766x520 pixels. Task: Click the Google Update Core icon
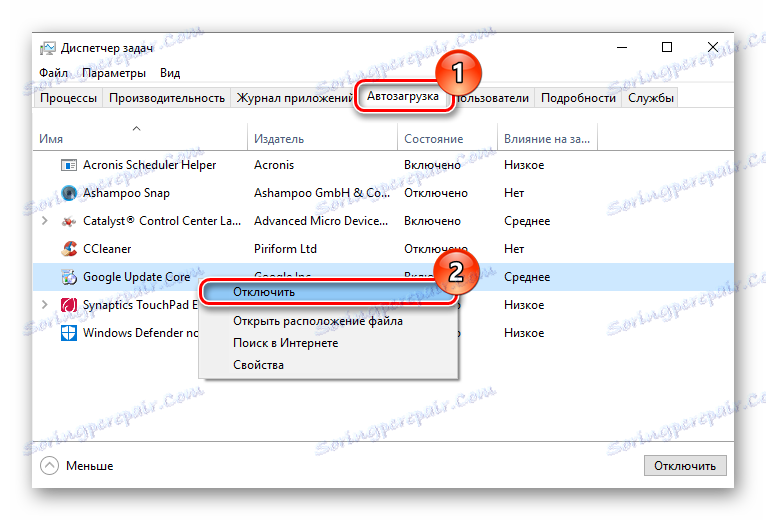(x=69, y=277)
